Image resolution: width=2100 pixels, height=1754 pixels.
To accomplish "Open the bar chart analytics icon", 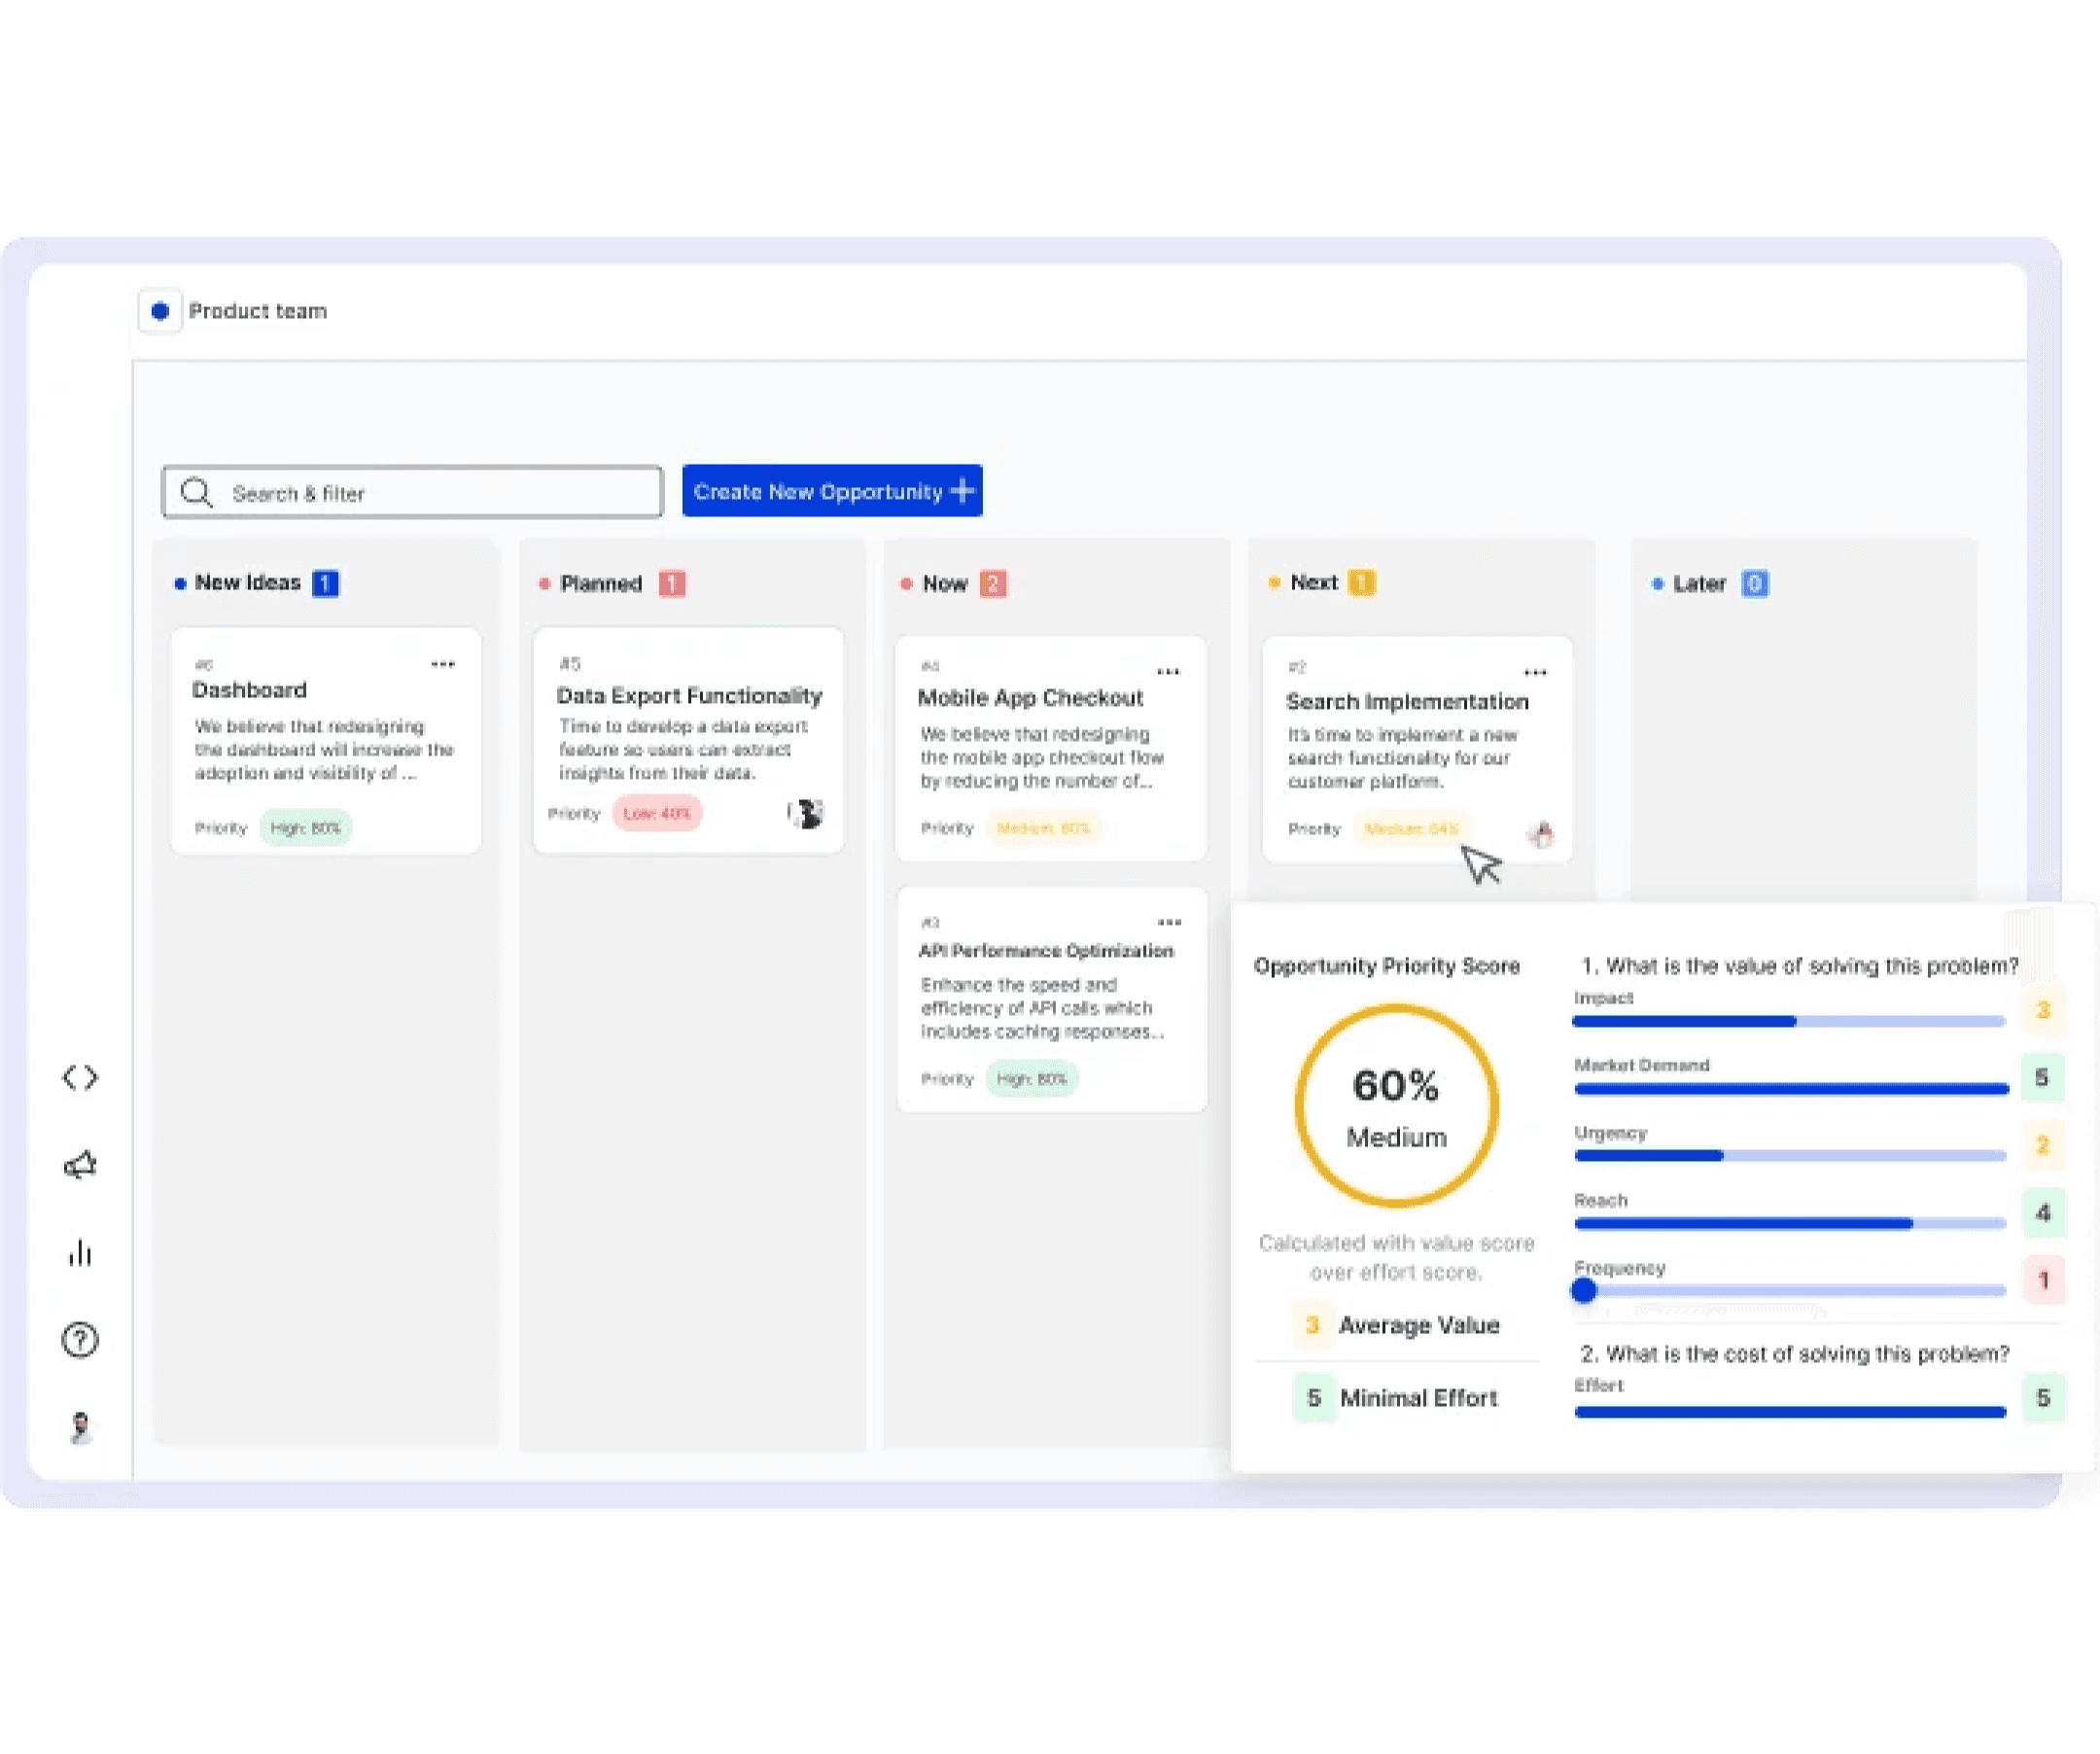I will [x=80, y=1252].
